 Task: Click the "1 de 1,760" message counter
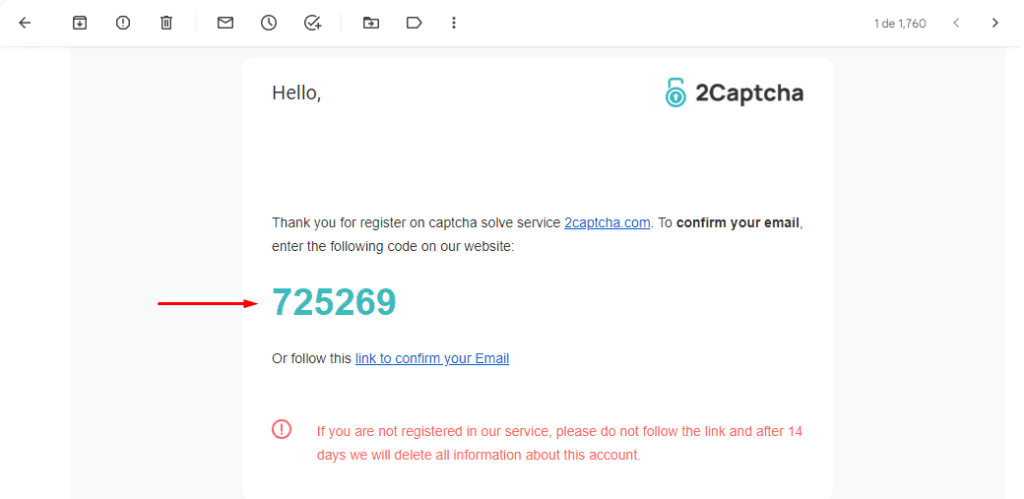(900, 23)
